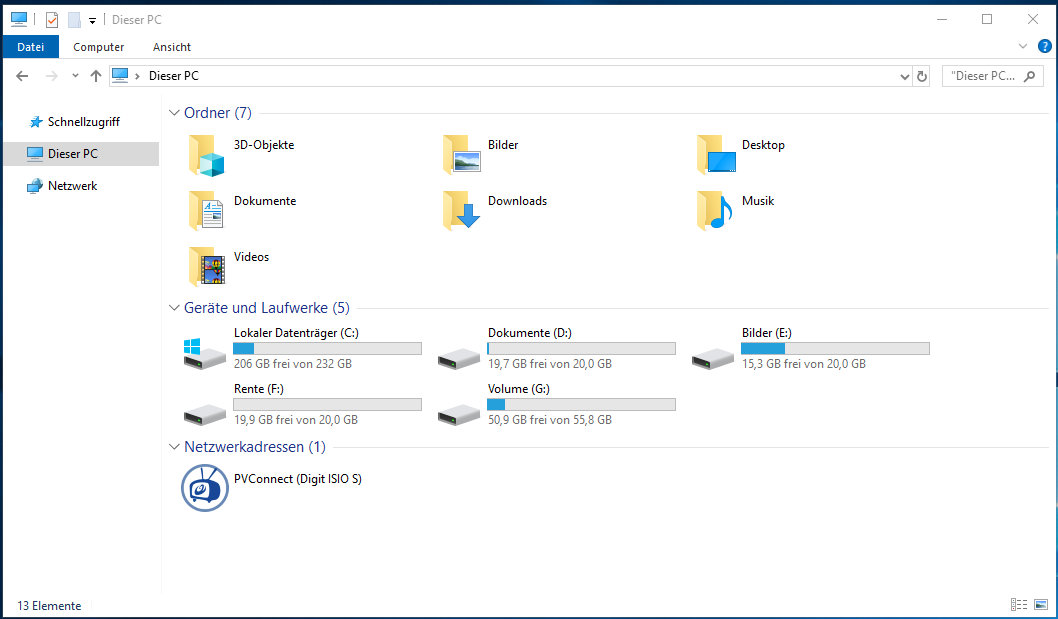Open the Bilder folder icon
The width and height of the screenshot is (1058, 619).
coord(462,155)
